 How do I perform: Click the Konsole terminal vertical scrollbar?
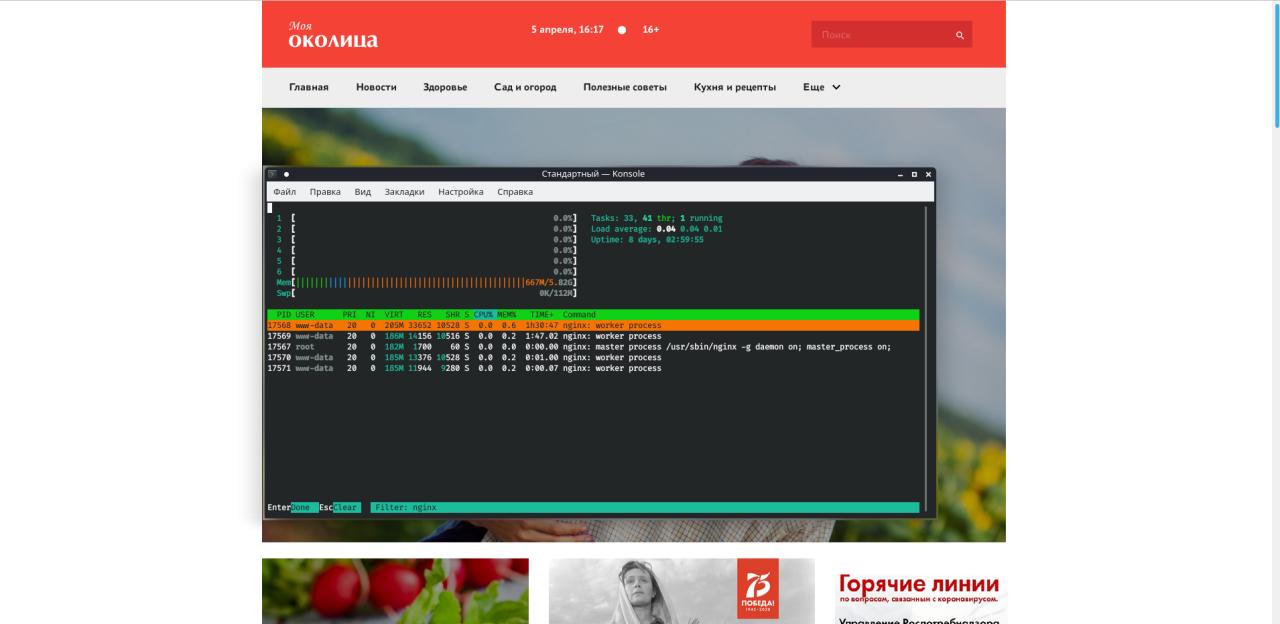927,360
